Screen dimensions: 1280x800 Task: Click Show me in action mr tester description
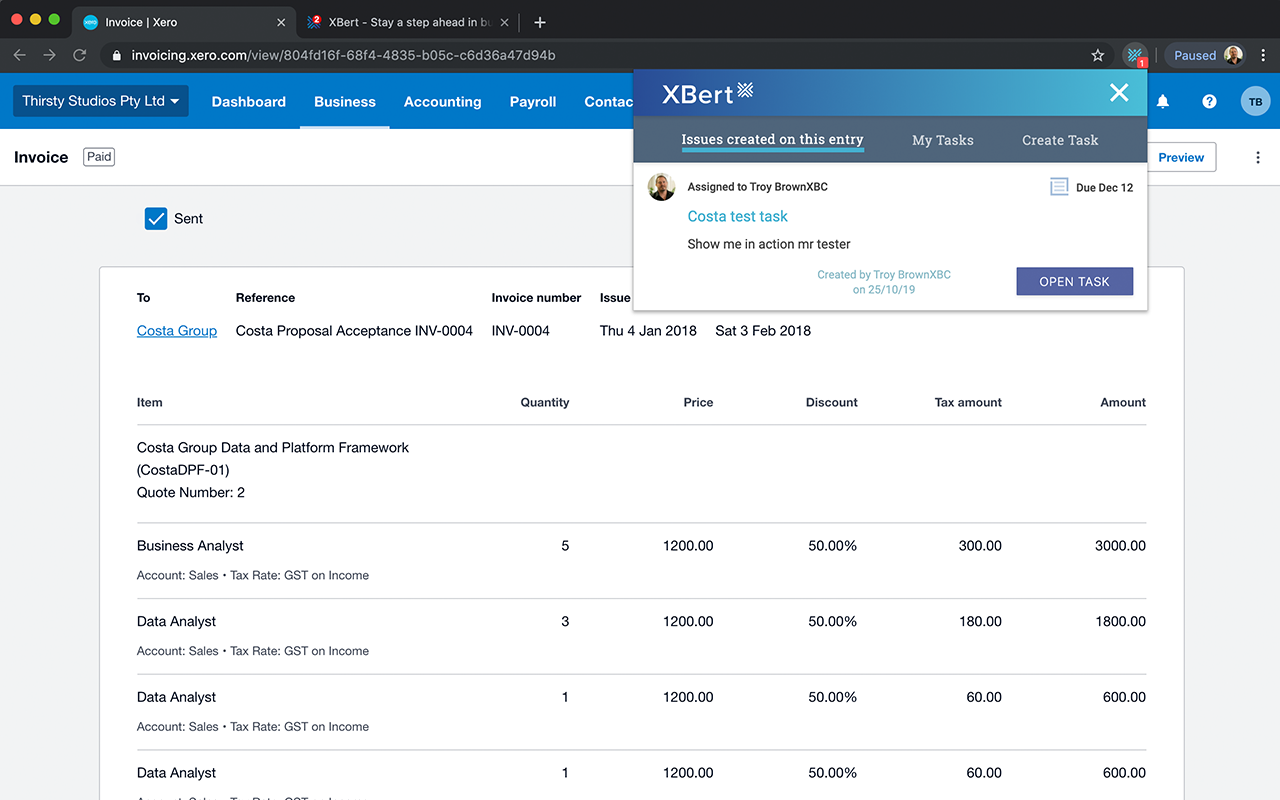point(769,244)
